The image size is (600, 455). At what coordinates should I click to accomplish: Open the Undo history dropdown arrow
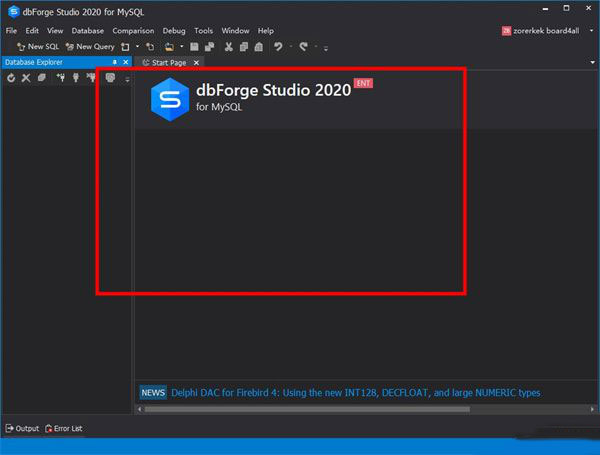click(x=291, y=47)
